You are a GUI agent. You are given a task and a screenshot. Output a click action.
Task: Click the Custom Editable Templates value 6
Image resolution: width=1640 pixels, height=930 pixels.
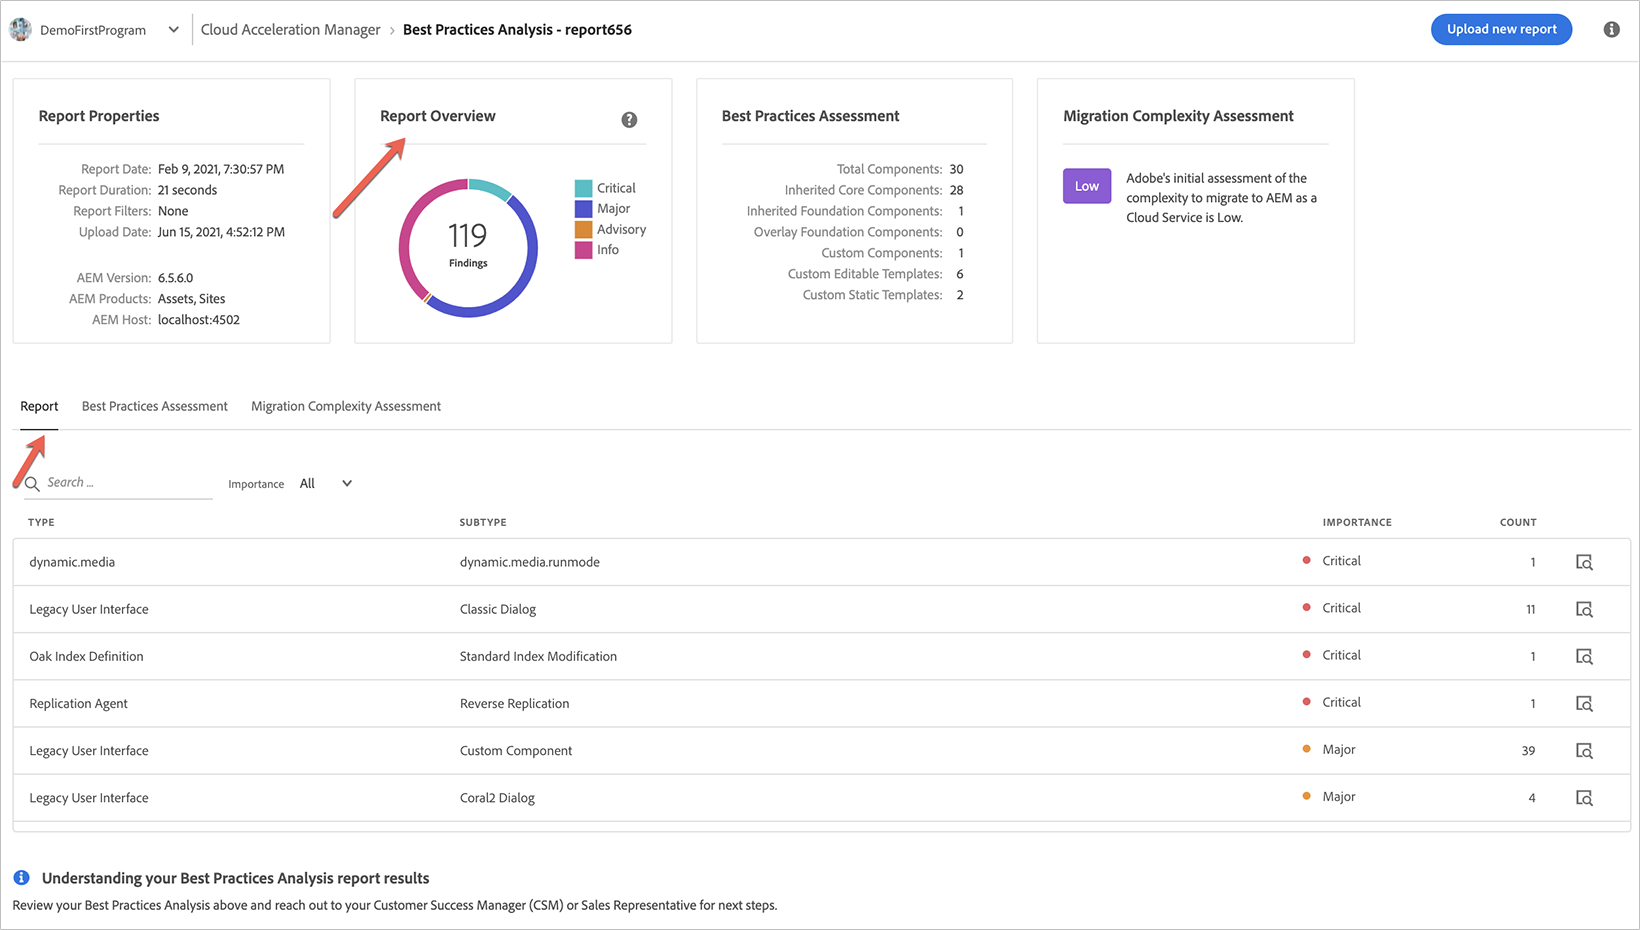pyautogui.click(x=960, y=274)
